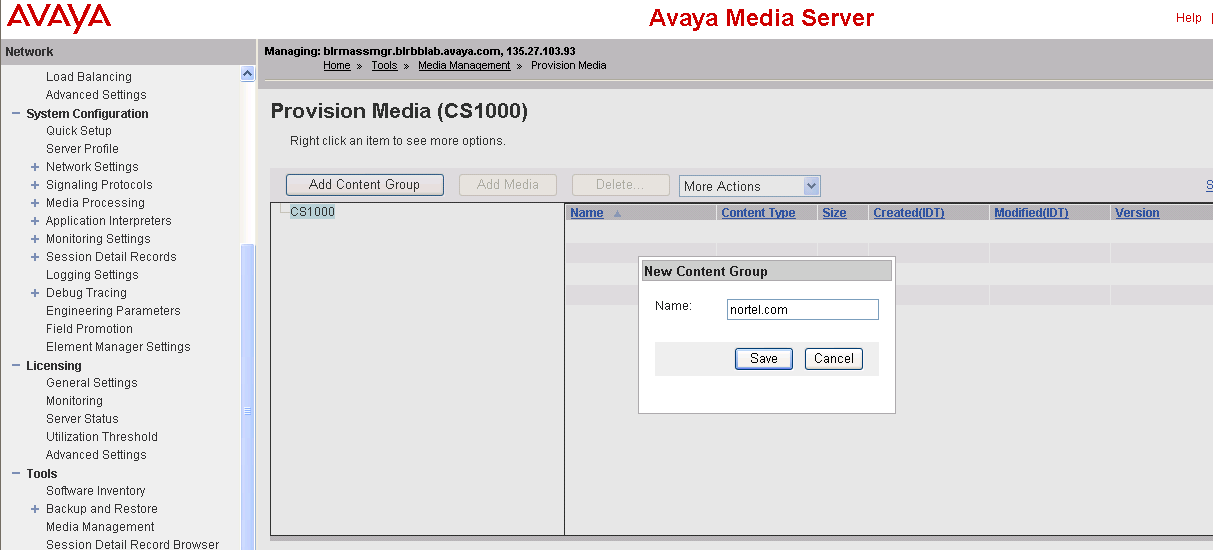Open the More Actions dropdown
Viewport: 1213px width, 550px height.
[749, 186]
